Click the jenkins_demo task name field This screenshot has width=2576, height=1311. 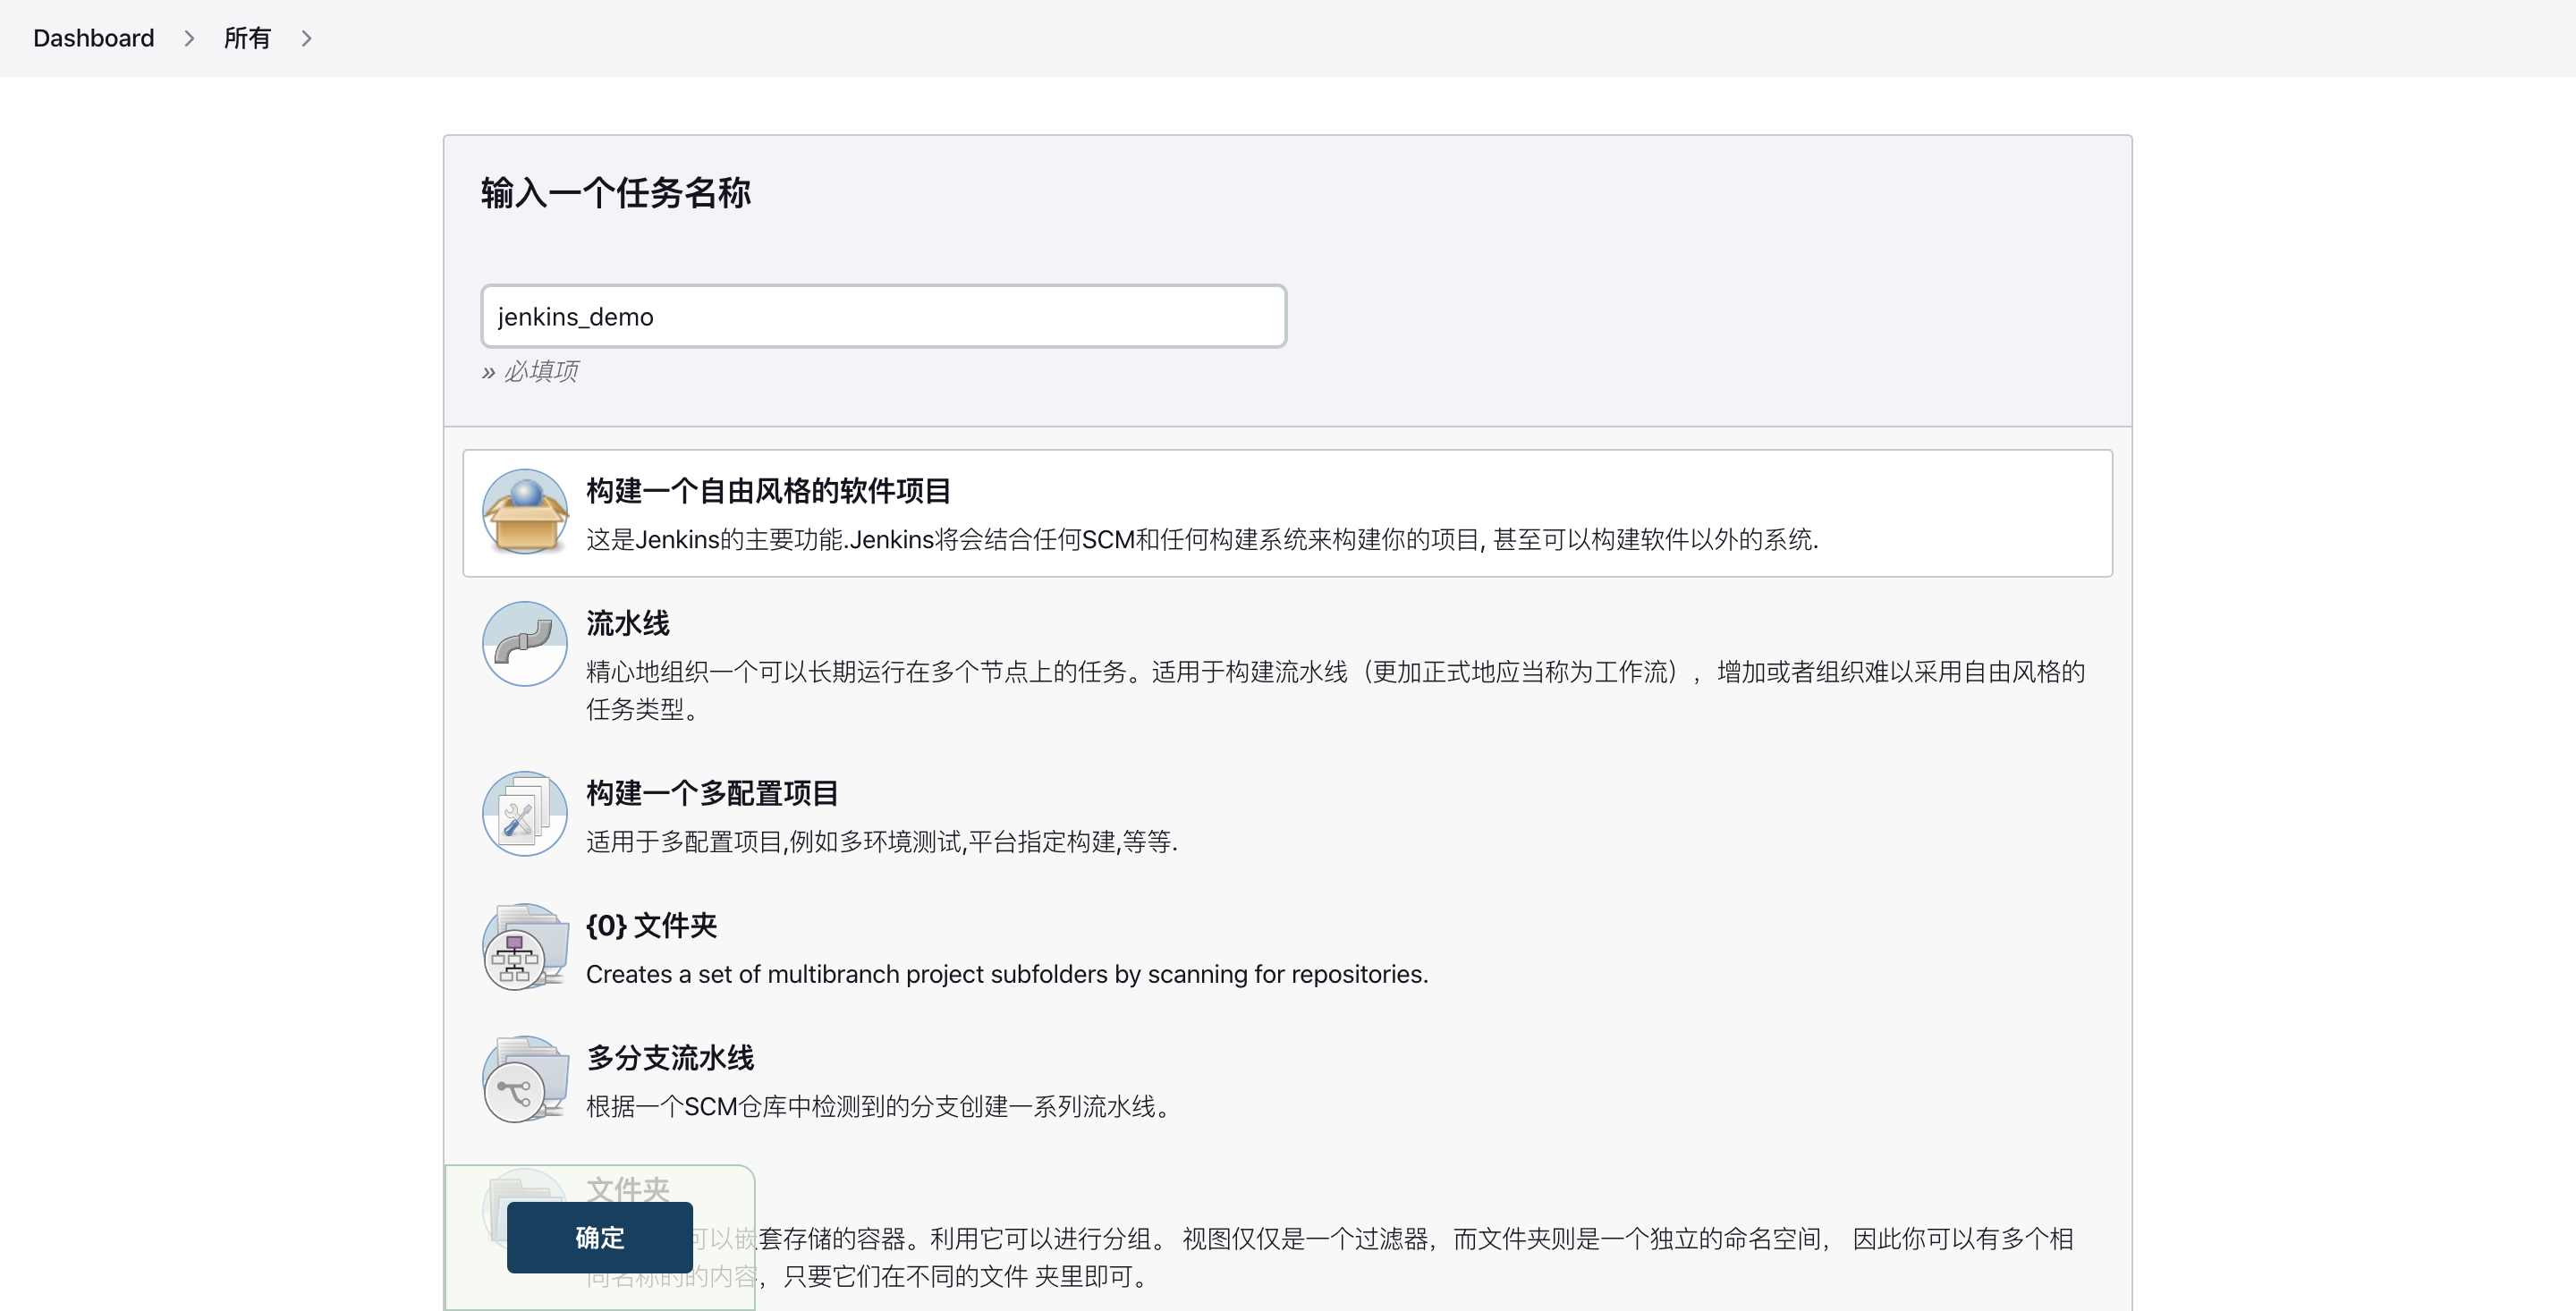click(x=884, y=316)
